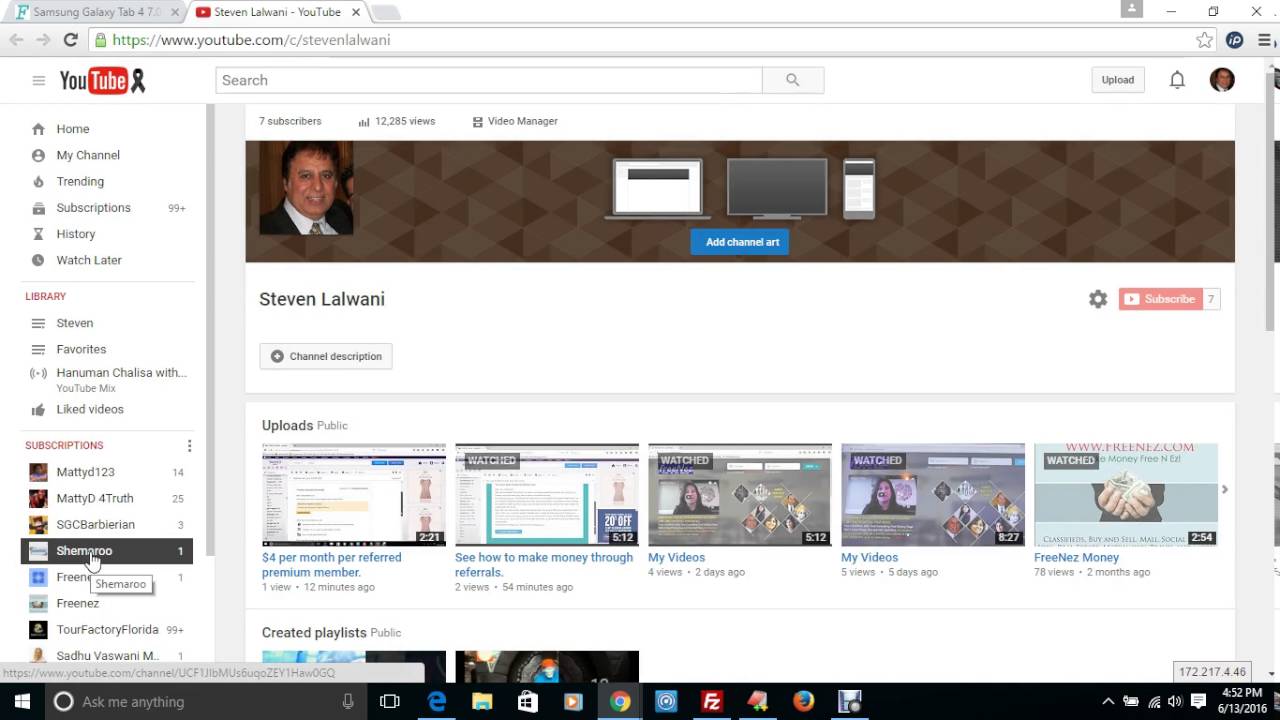Open the account avatar menu
This screenshot has height=720, width=1280.
tap(1222, 80)
